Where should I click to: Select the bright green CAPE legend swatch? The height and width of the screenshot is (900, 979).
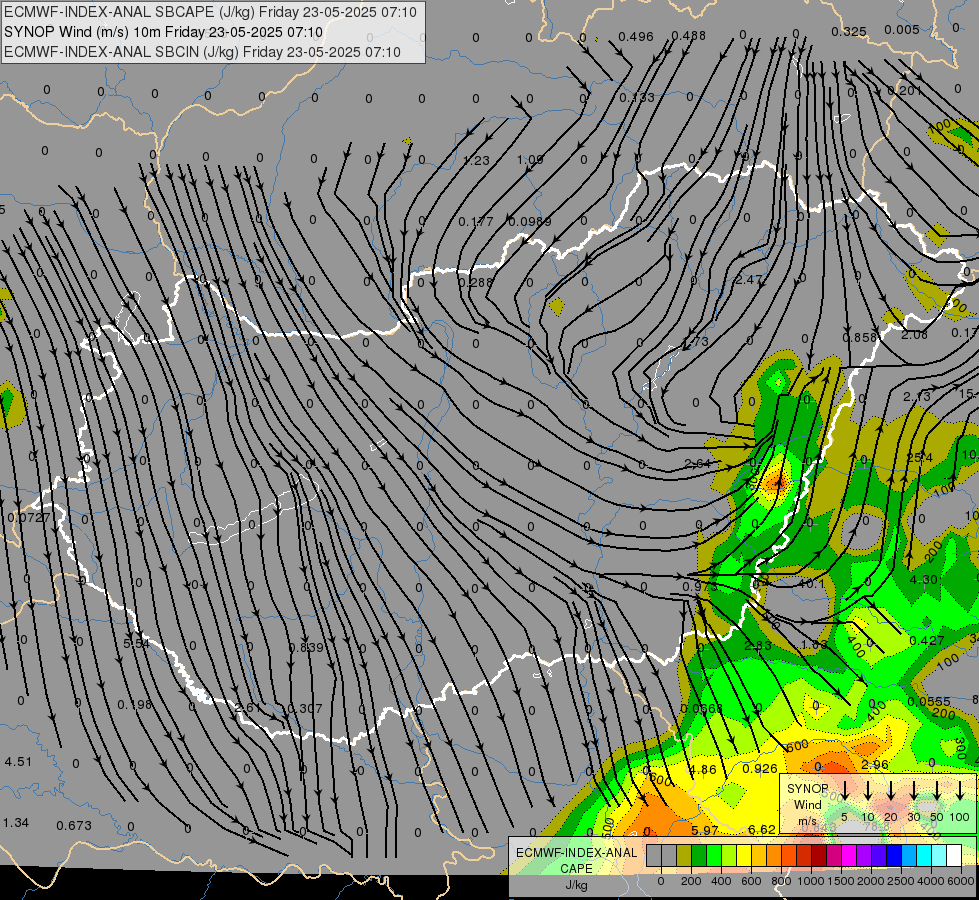(714, 856)
